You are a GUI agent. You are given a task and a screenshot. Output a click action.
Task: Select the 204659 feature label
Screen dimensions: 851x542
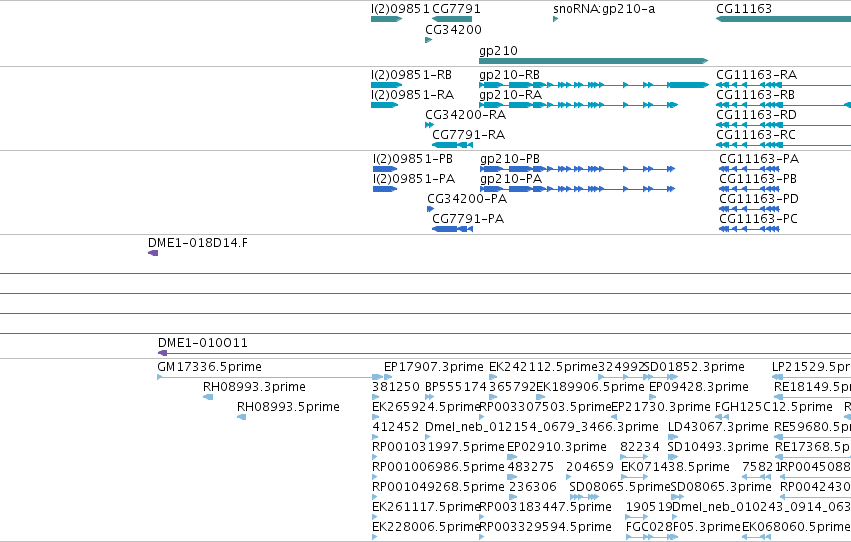tap(590, 468)
